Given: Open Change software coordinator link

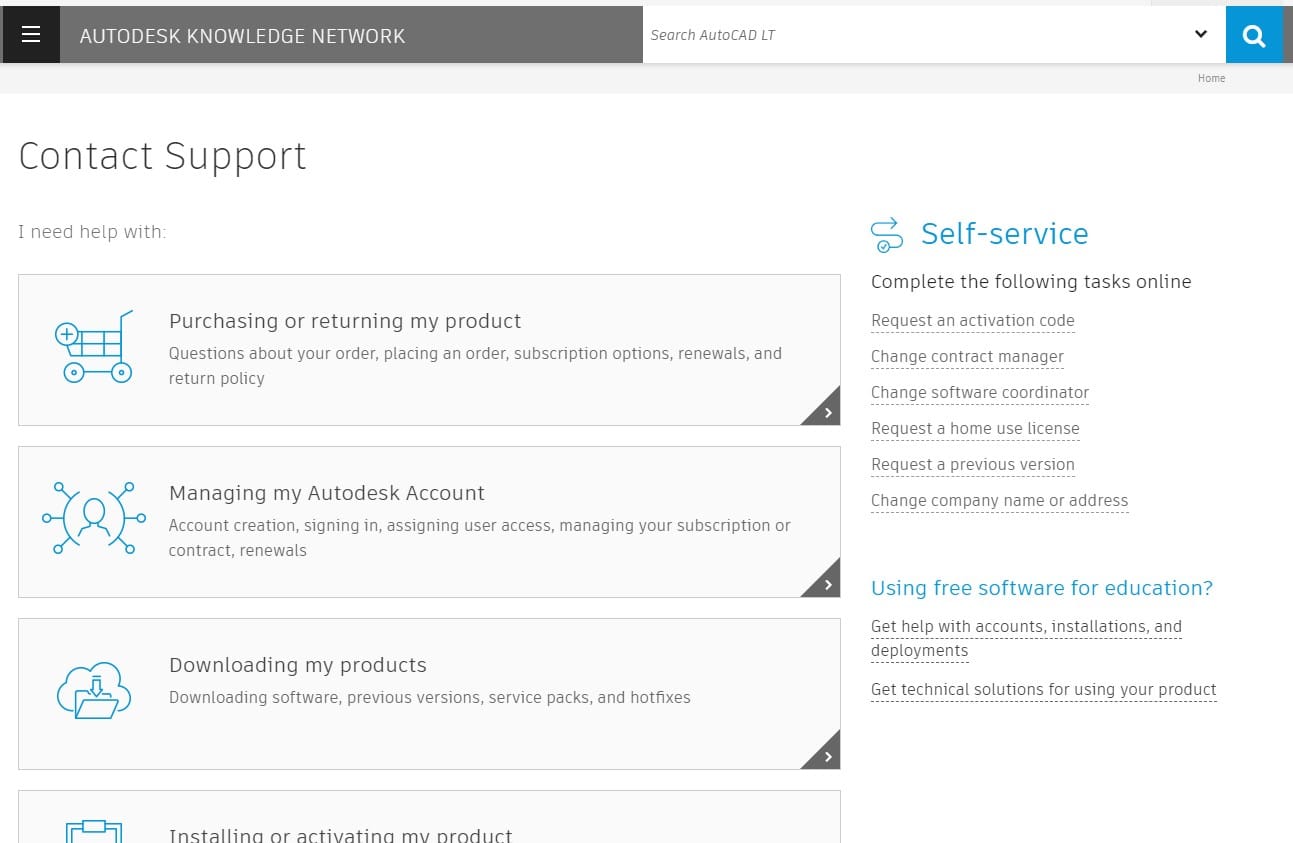Looking at the screenshot, I should 980,393.
